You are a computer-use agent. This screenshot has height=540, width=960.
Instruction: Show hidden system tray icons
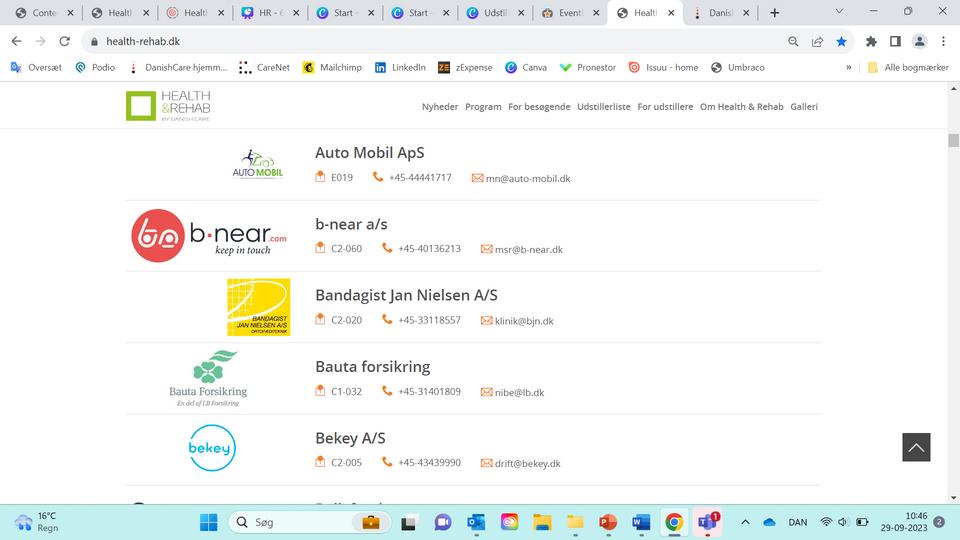745,522
